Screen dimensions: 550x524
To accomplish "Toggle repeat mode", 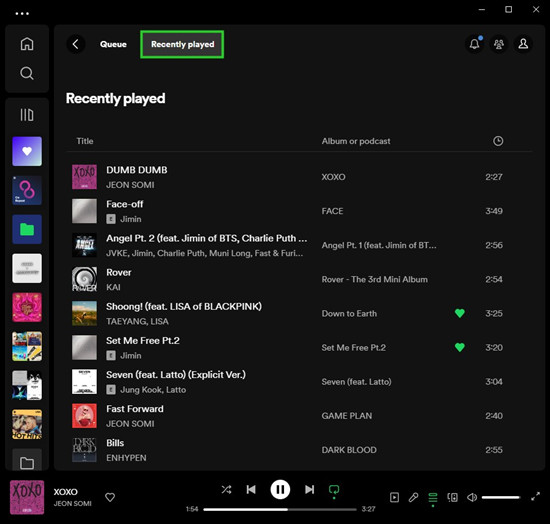I will 334,490.
